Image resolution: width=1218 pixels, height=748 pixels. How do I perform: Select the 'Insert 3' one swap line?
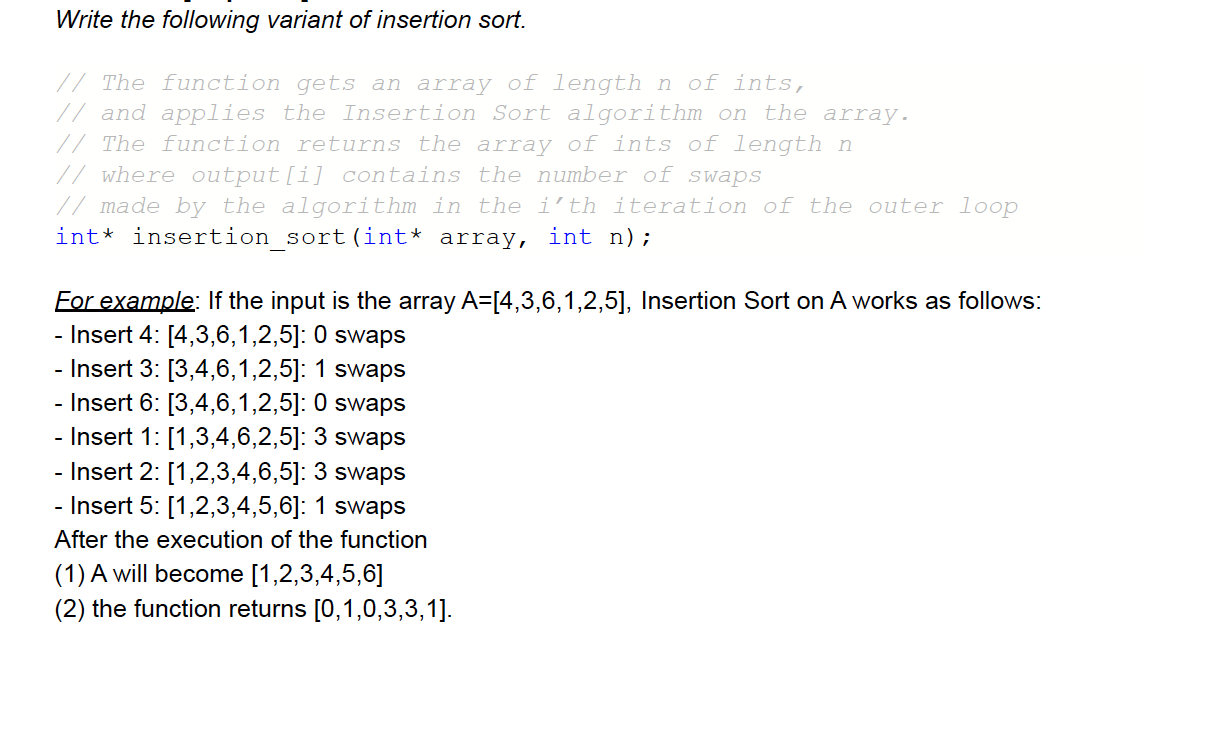point(230,369)
